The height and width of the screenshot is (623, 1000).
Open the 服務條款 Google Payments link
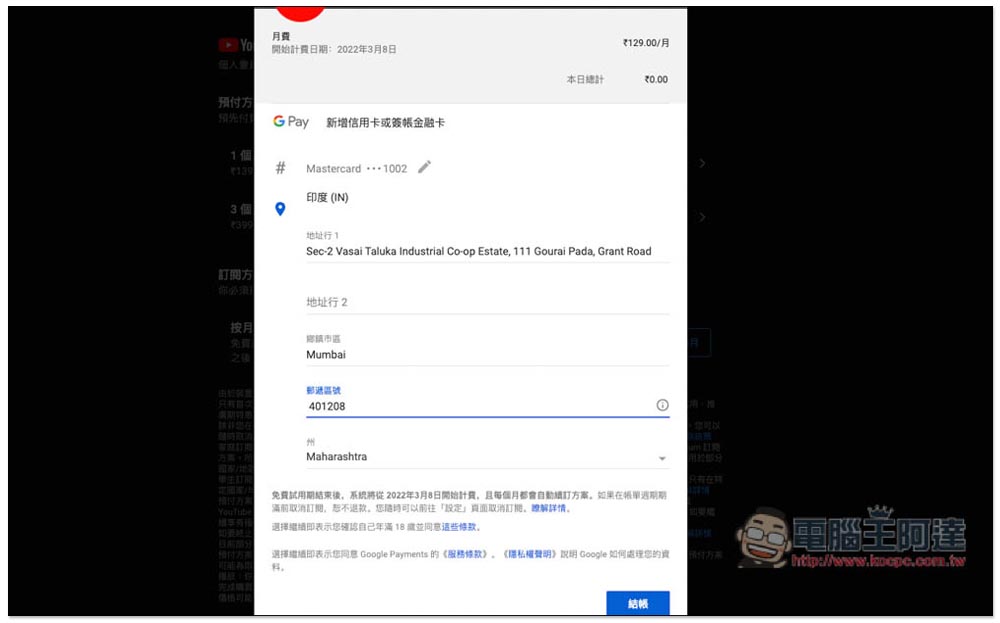point(465,554)
